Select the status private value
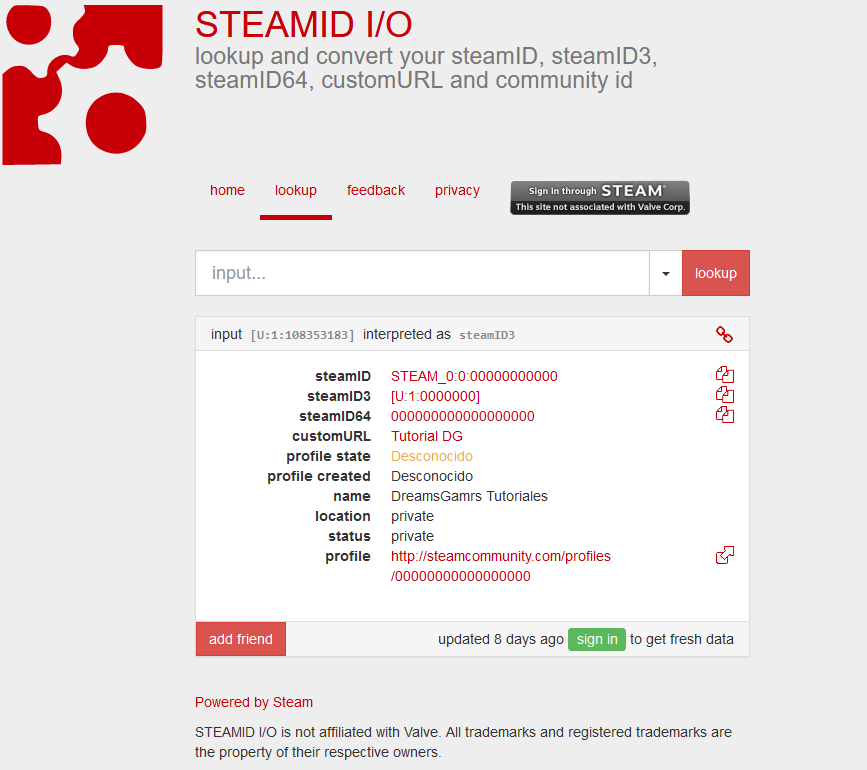Image resolution: width=867 pixels, height=770 pixels. pyautogui.click(x=412, y=536)
